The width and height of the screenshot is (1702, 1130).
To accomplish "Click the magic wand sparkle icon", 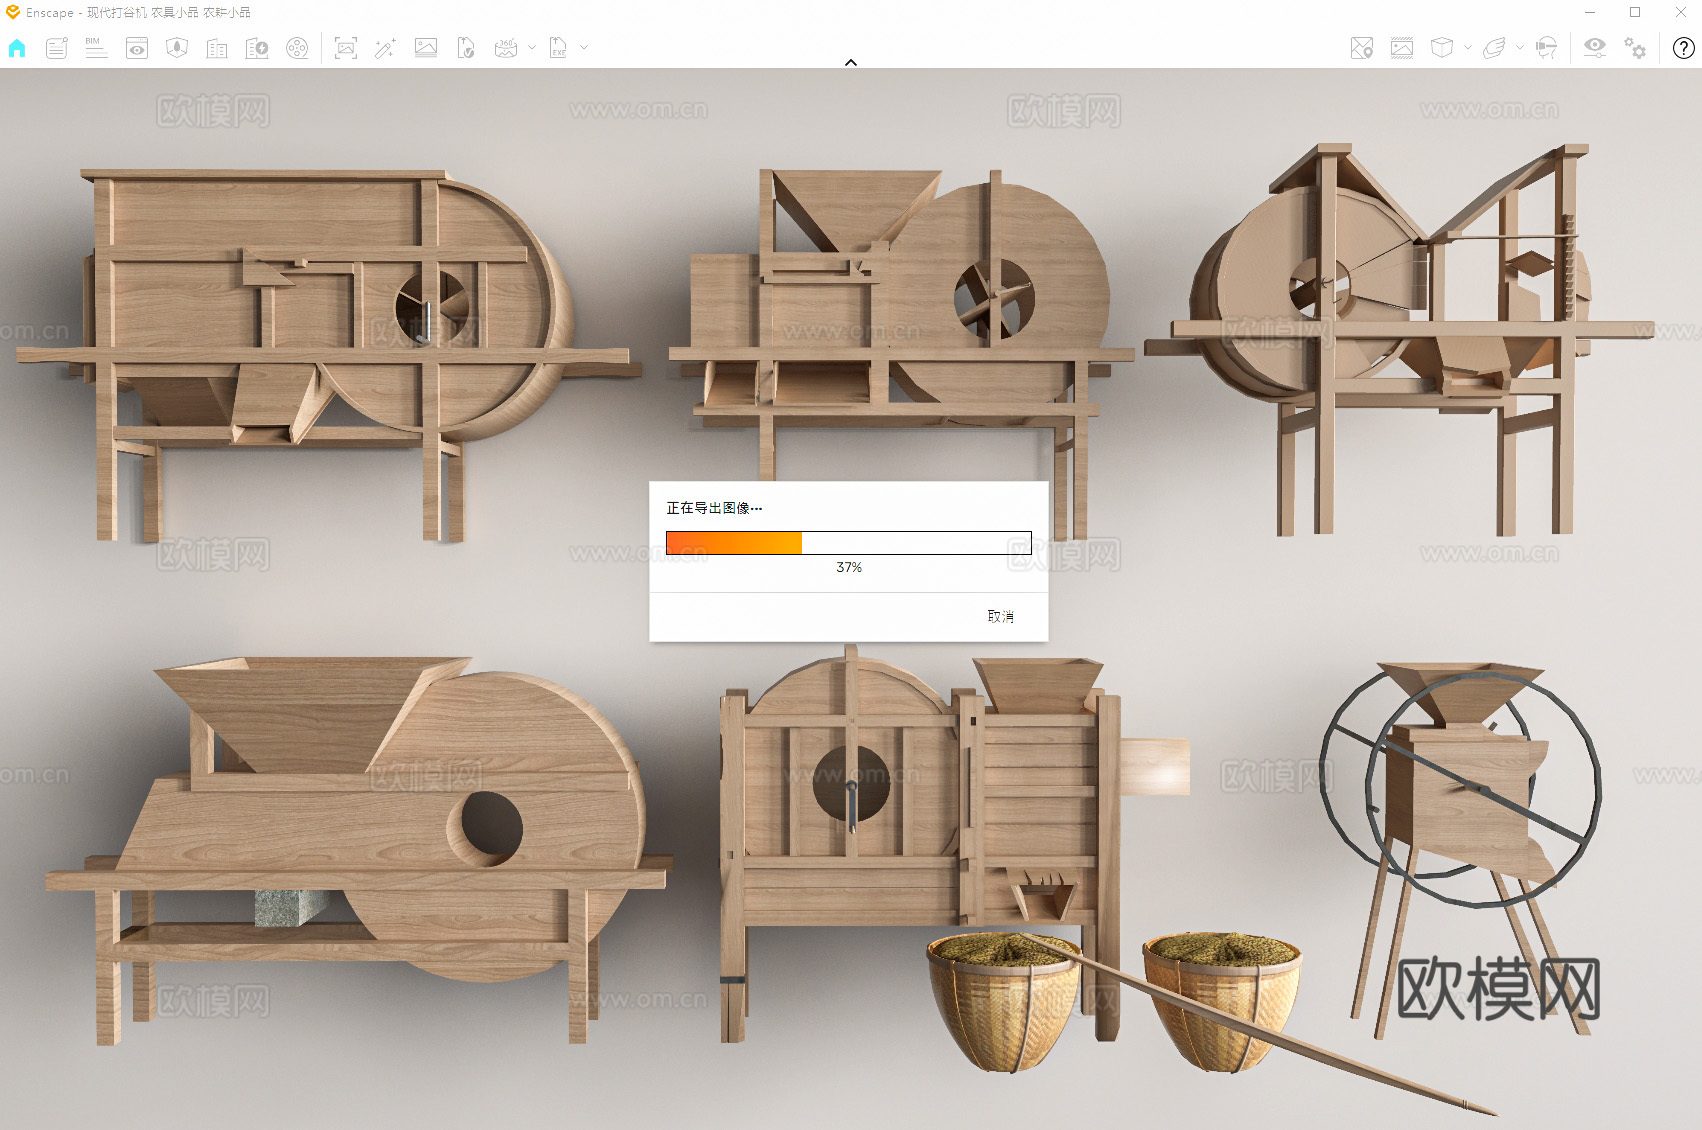I will (x=385, y=48).
